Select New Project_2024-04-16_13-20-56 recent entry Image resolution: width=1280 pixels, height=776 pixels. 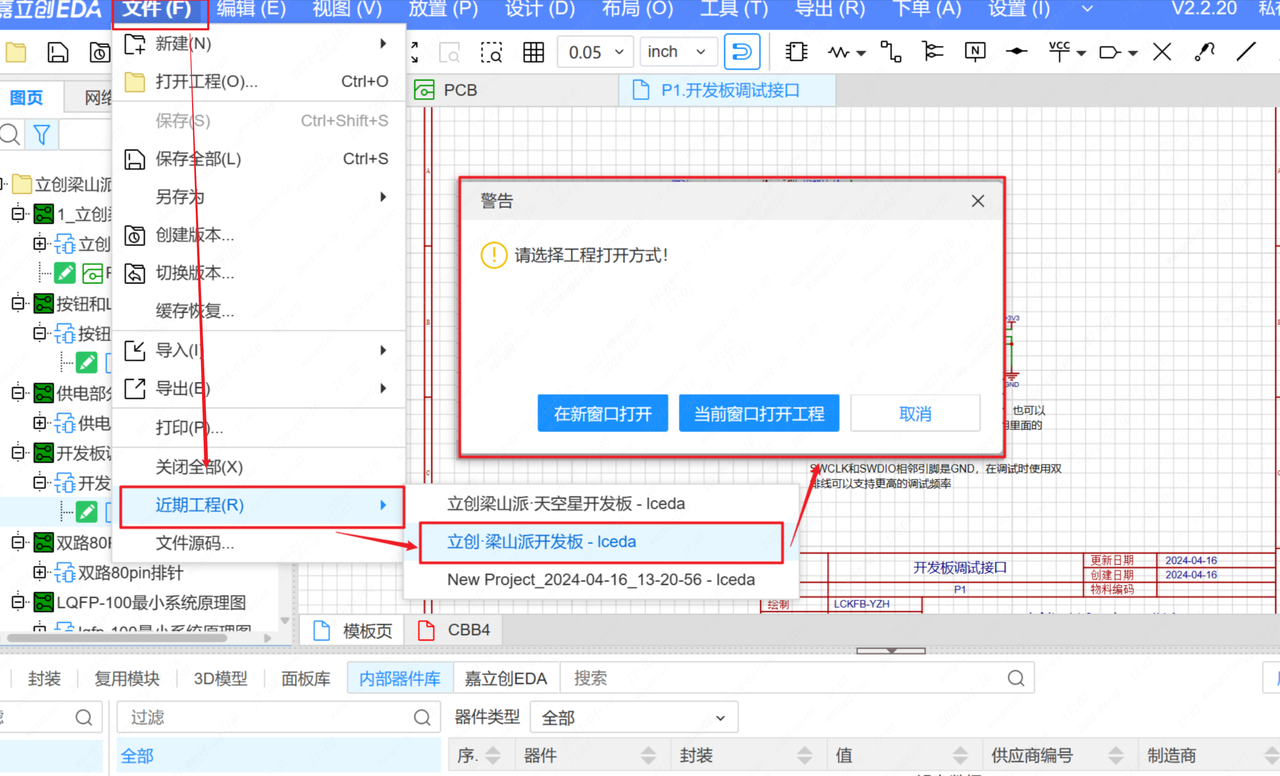600,580
